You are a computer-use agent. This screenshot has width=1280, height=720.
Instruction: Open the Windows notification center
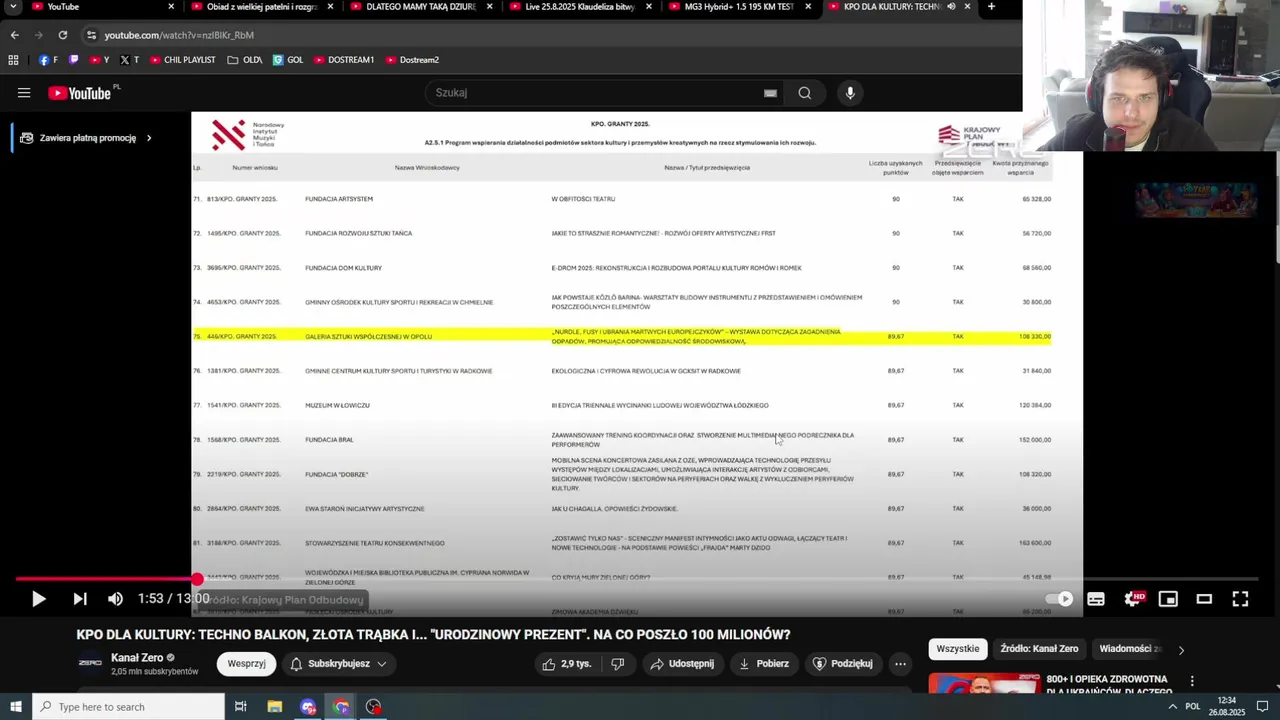pyautogui.click(x=1263, y=707)
